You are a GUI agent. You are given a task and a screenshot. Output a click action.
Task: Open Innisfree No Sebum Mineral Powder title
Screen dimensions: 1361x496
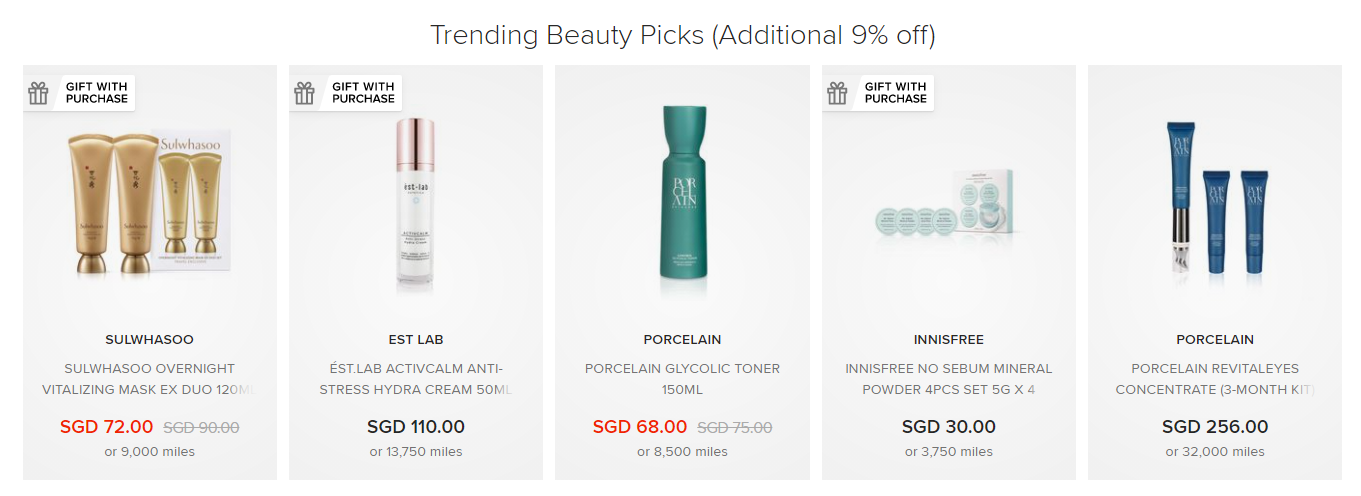click(x=949, y=379)
